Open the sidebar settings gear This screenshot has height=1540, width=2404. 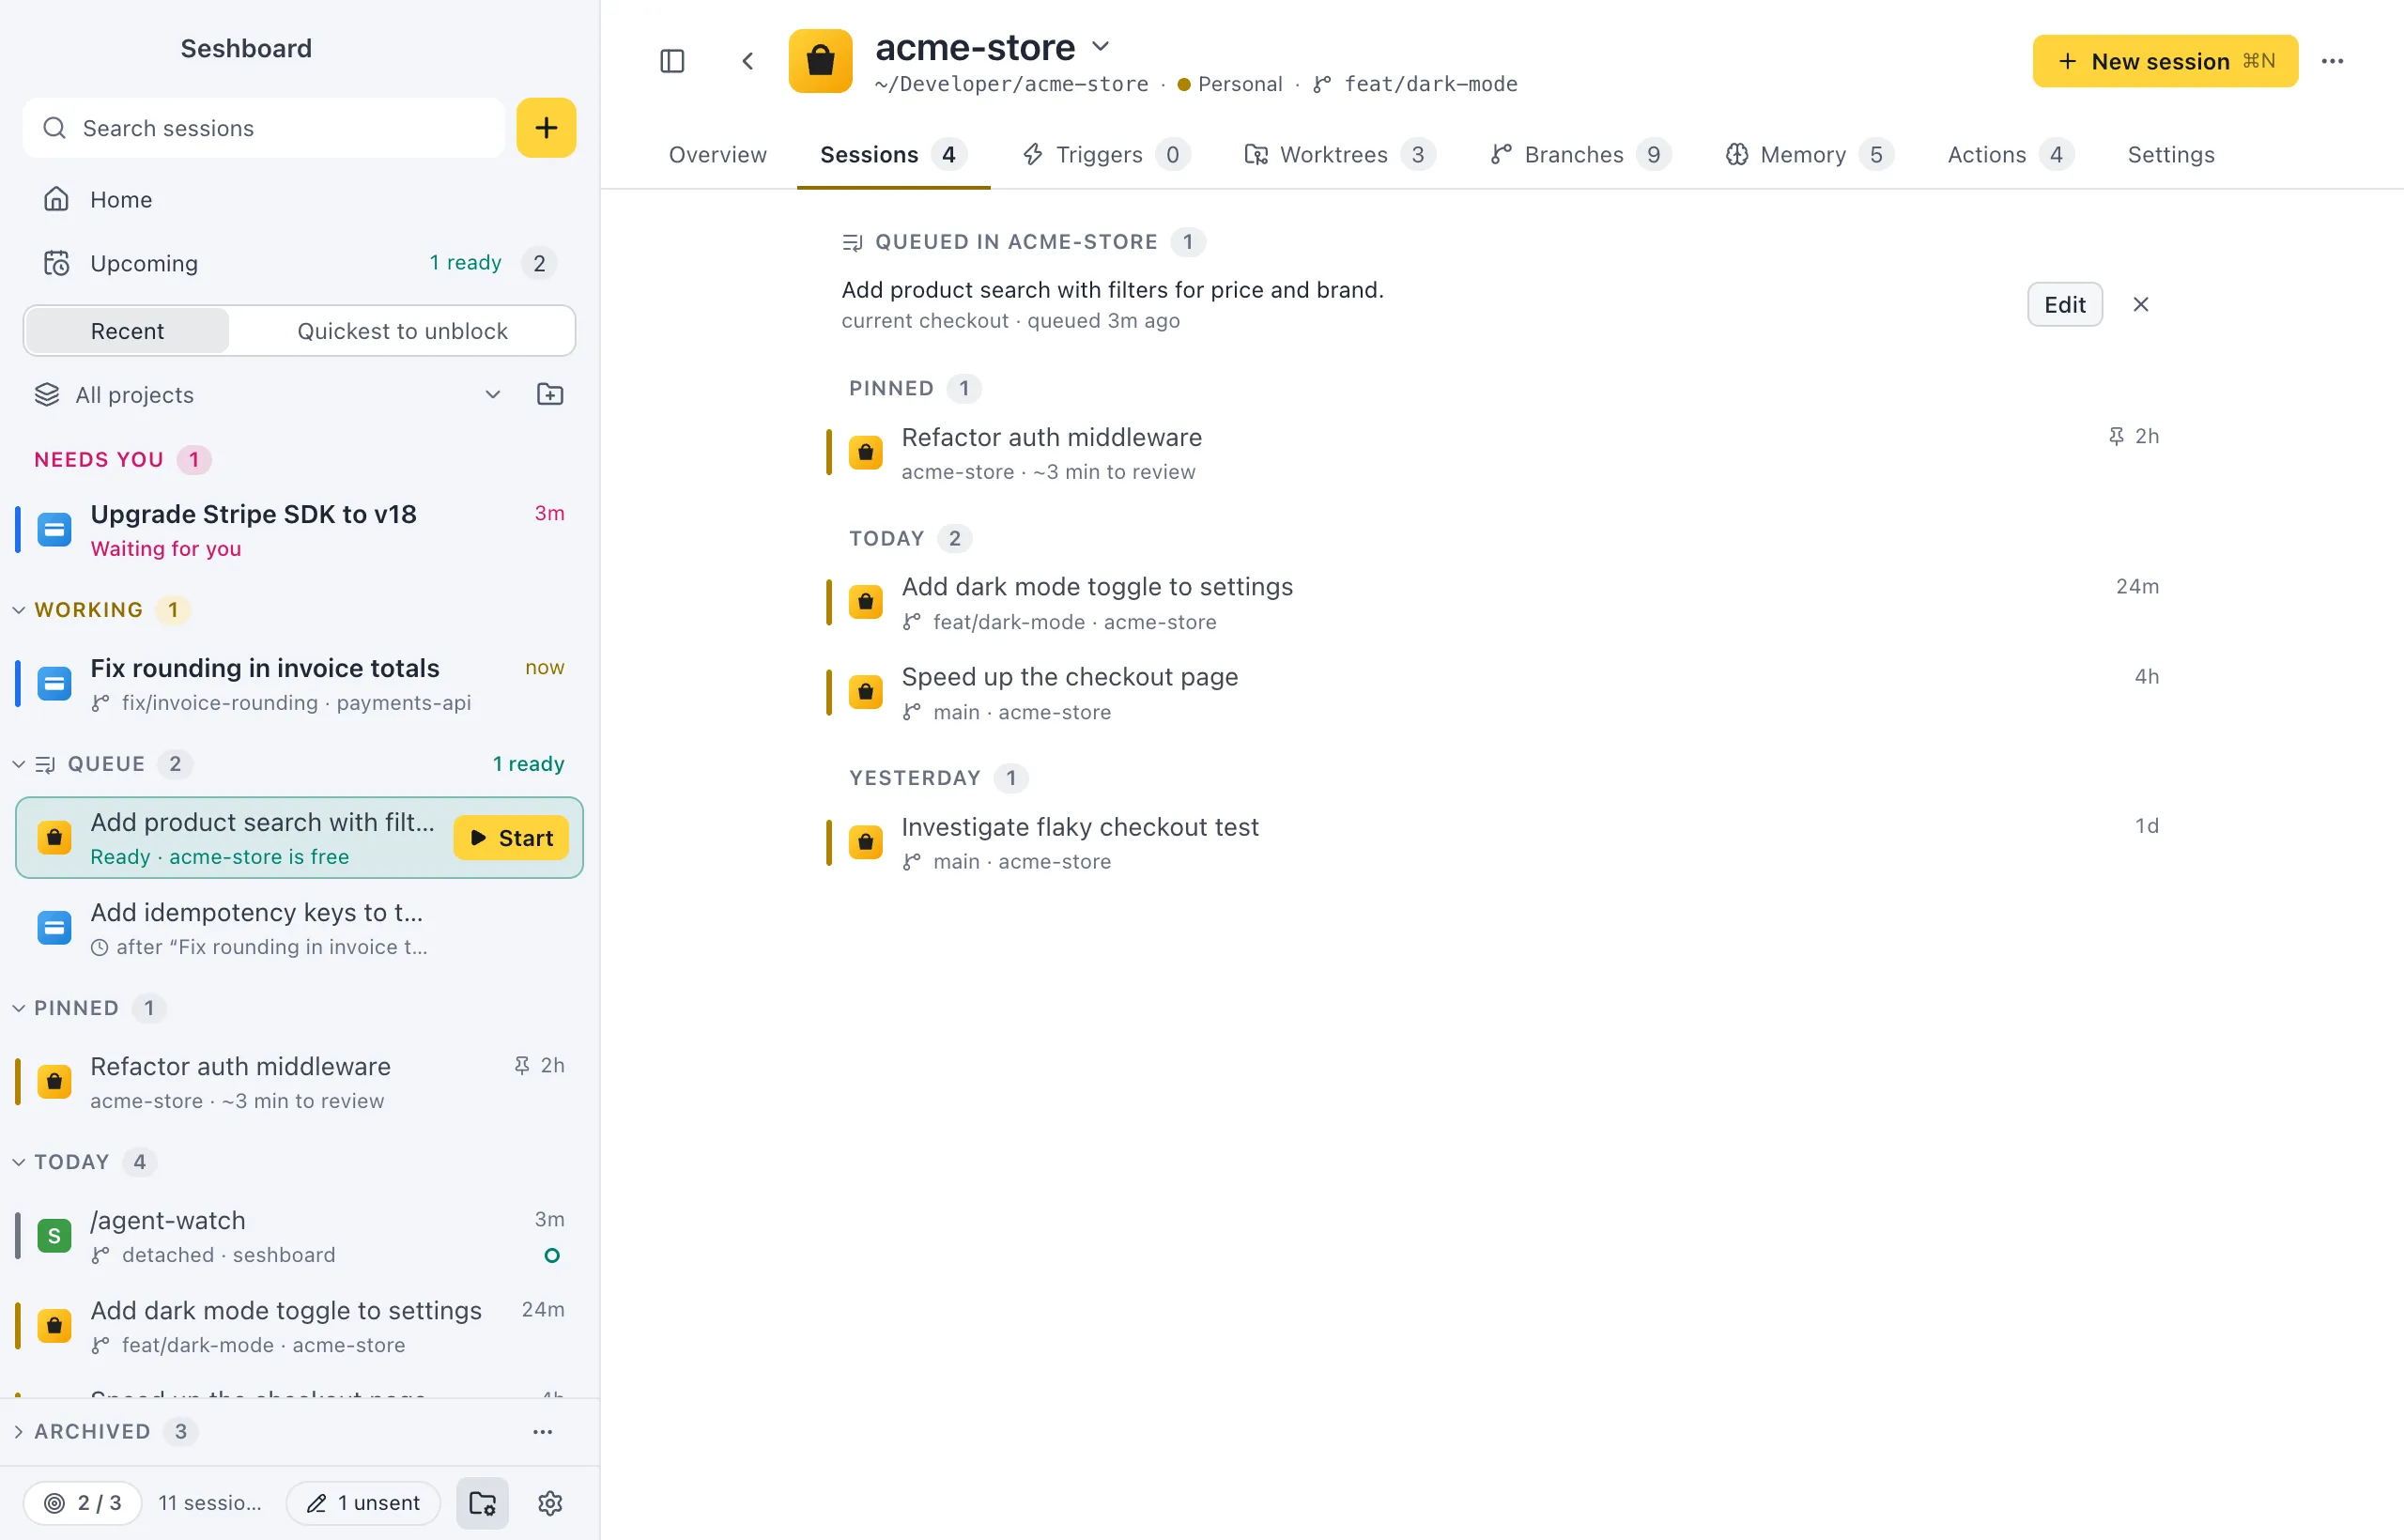click(550, 1502)
